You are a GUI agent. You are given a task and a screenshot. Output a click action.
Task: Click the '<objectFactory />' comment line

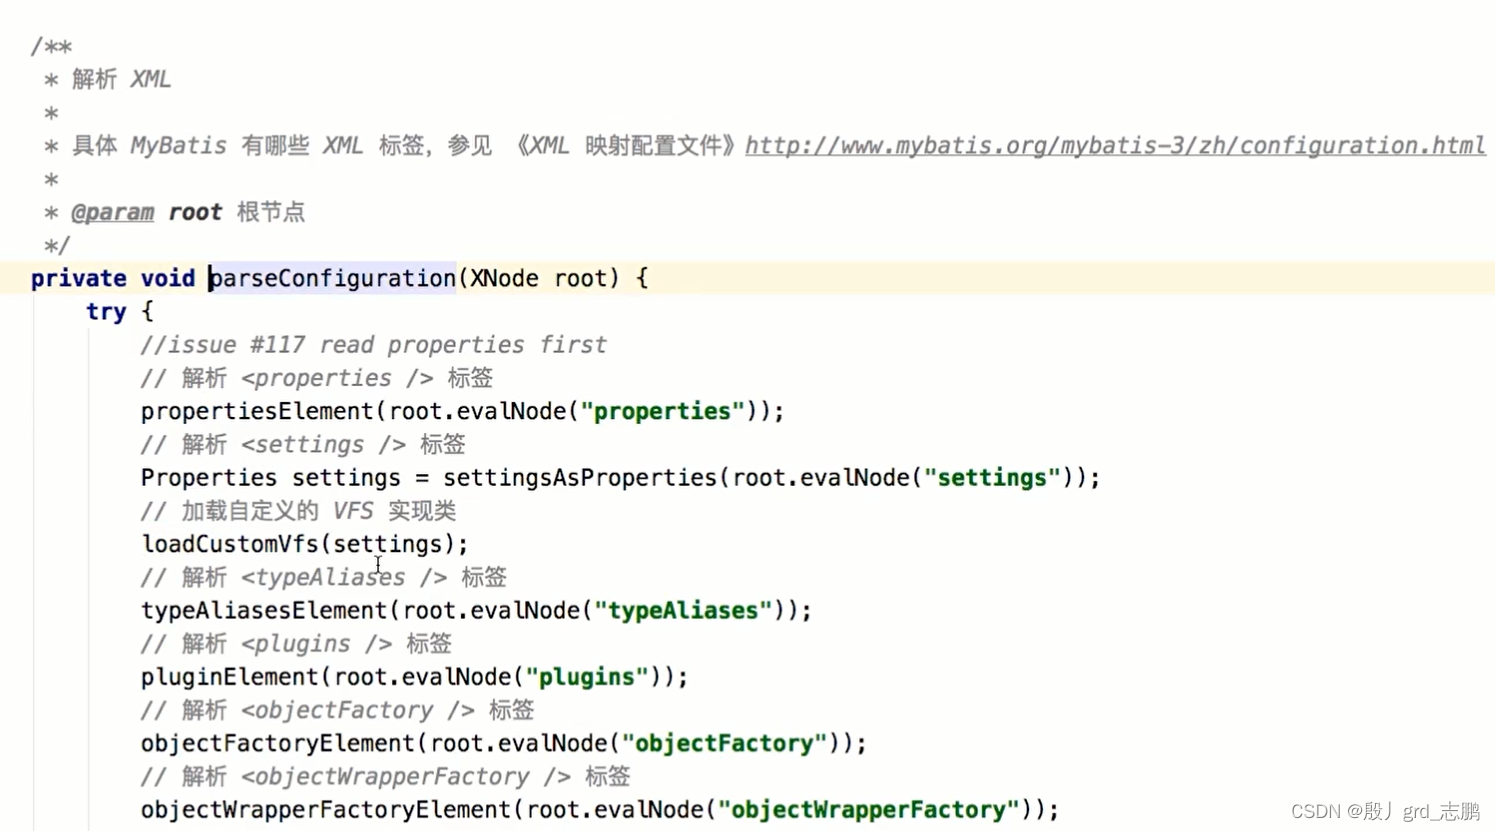[337, 710]
